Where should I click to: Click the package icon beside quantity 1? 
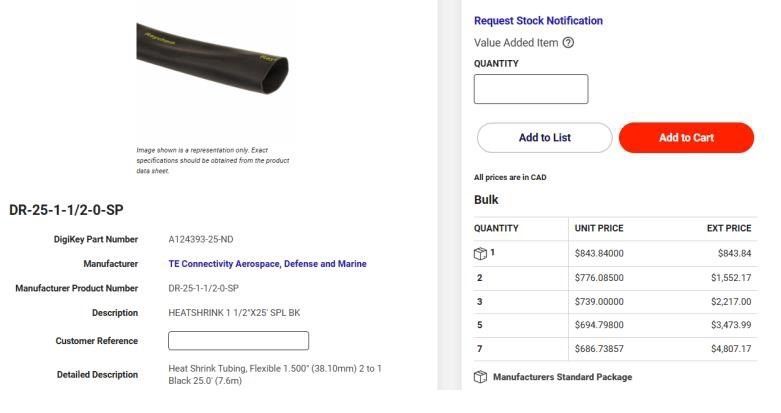pyautogui.click(x=480, y=253)
